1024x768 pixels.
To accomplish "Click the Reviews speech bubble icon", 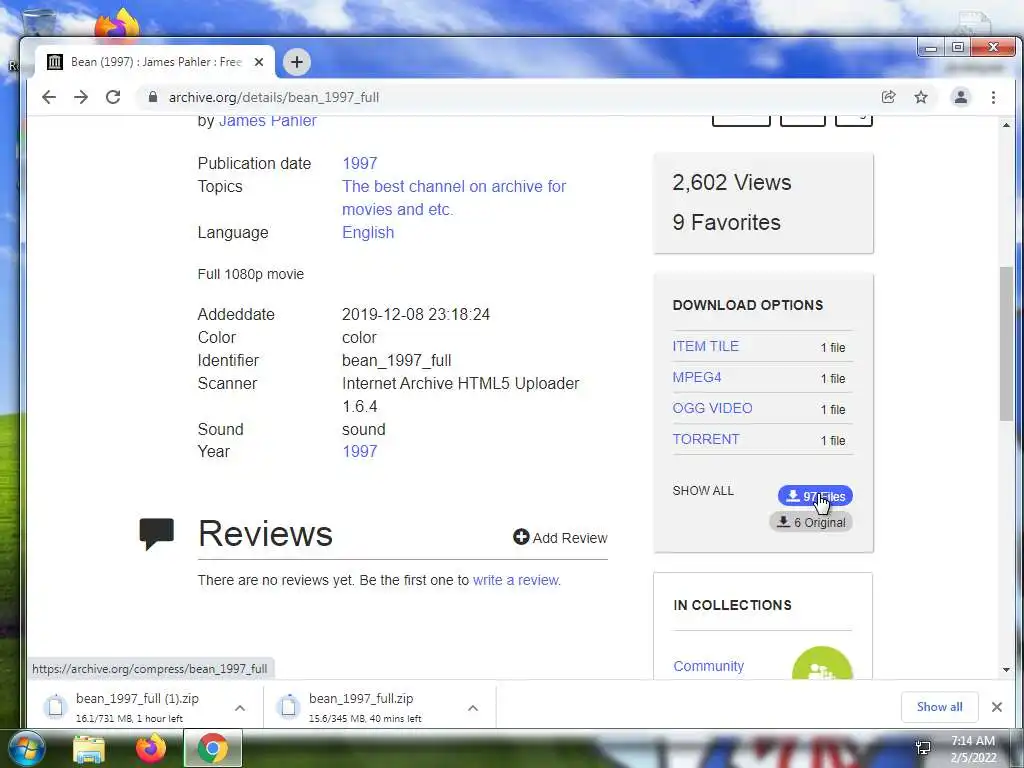I will point(157,534).
